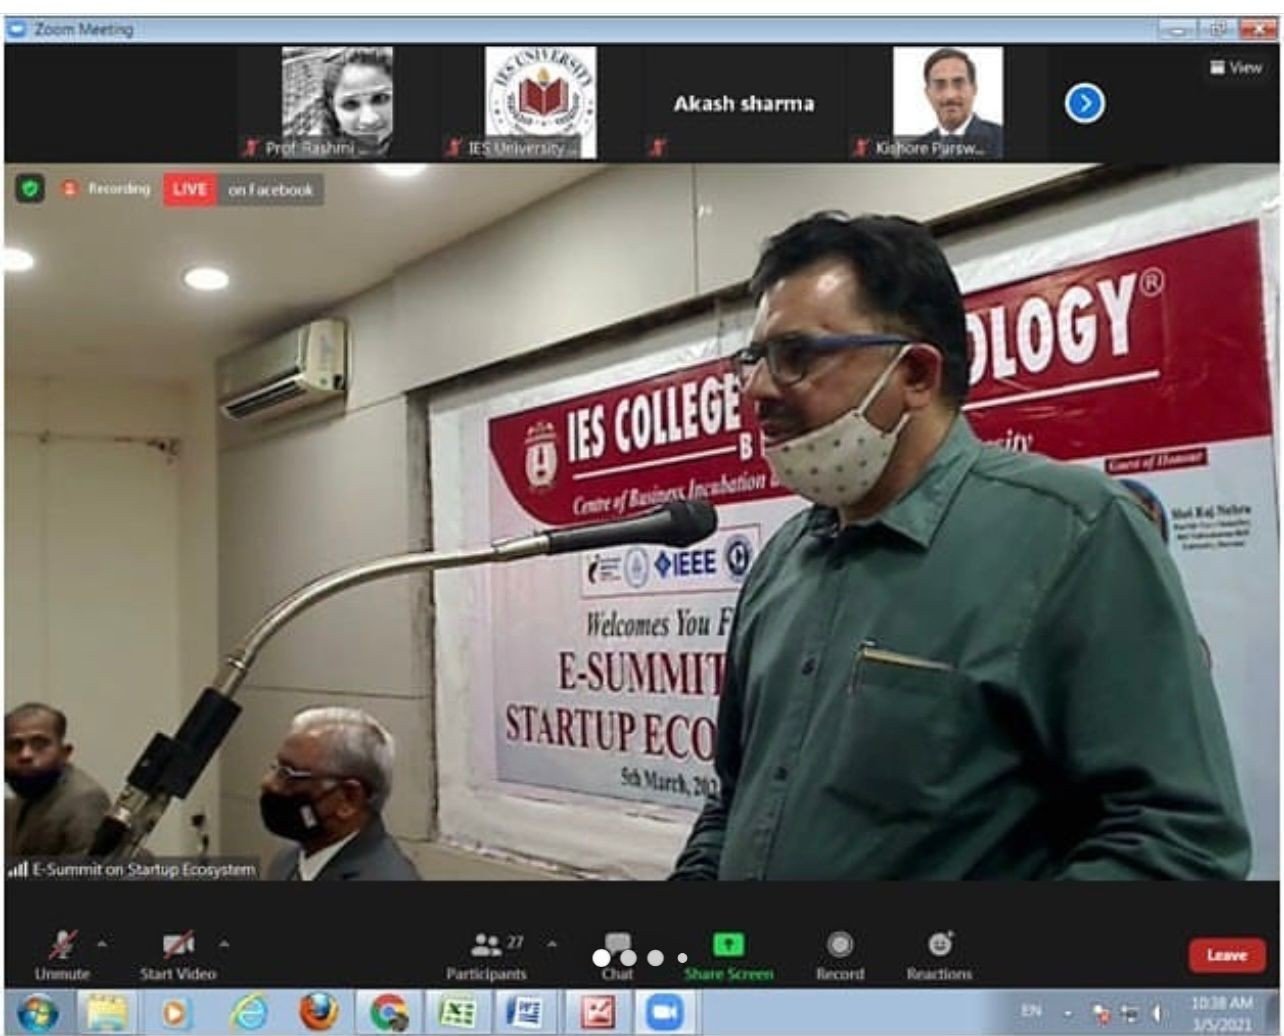Open audio options caret beside Unmute
Viewport: 1284px width, 1036px height.
[101, 943]
